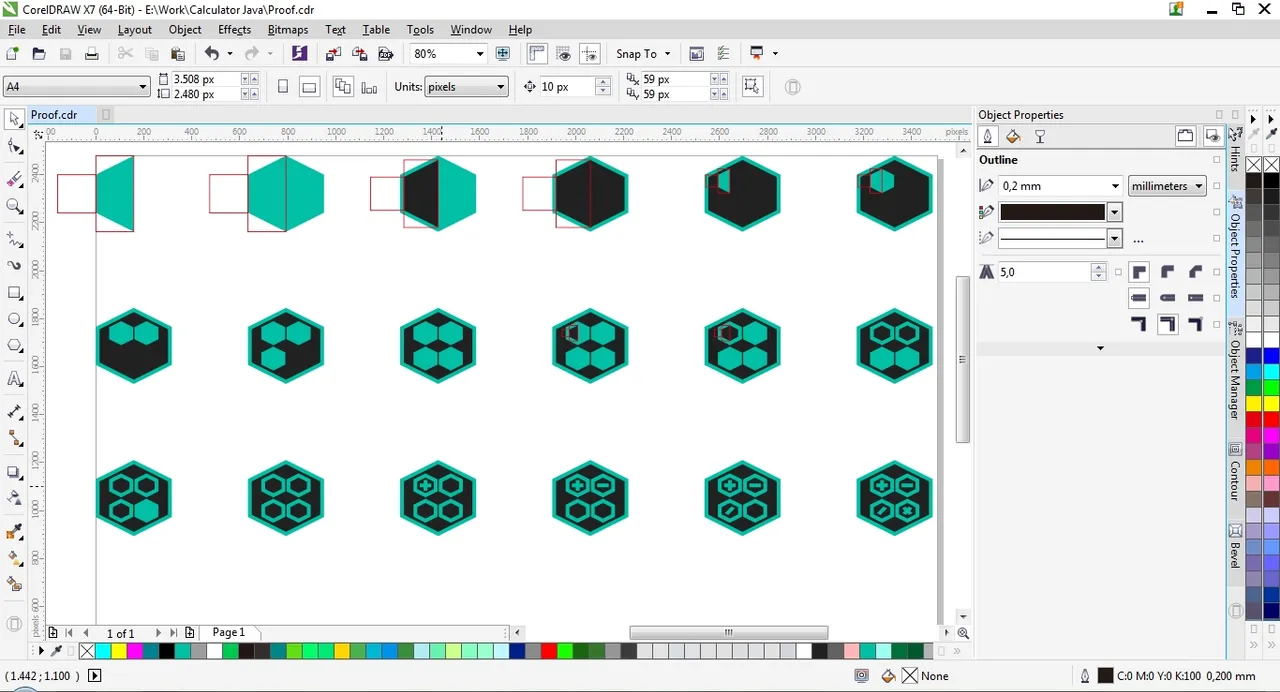Toggle Show Grid button
Screen dimensions: 1280x692
point(564,54)
